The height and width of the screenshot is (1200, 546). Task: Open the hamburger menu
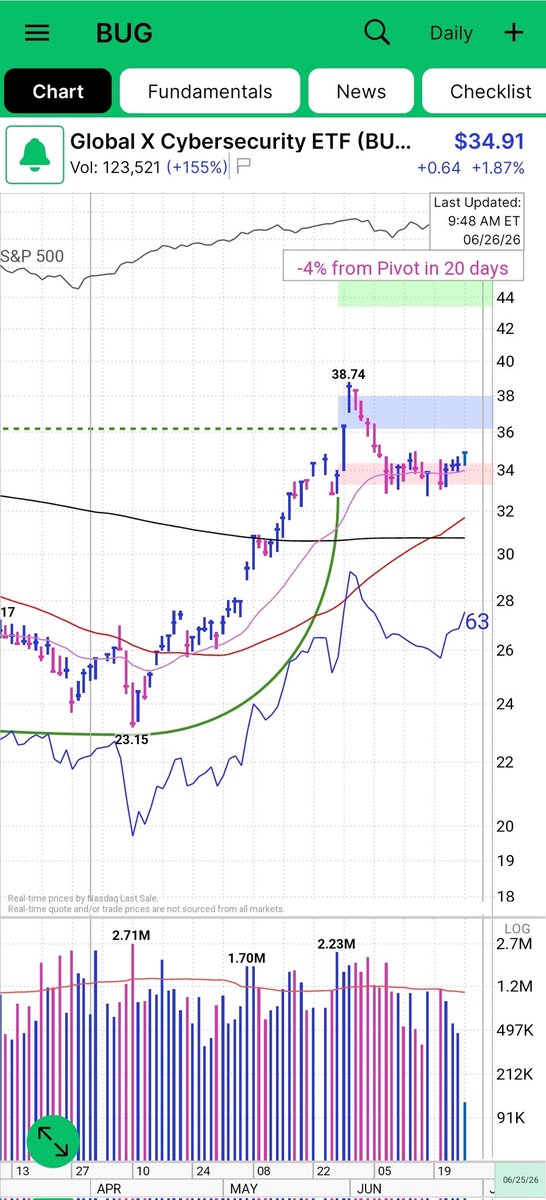(x=37, y=32)
